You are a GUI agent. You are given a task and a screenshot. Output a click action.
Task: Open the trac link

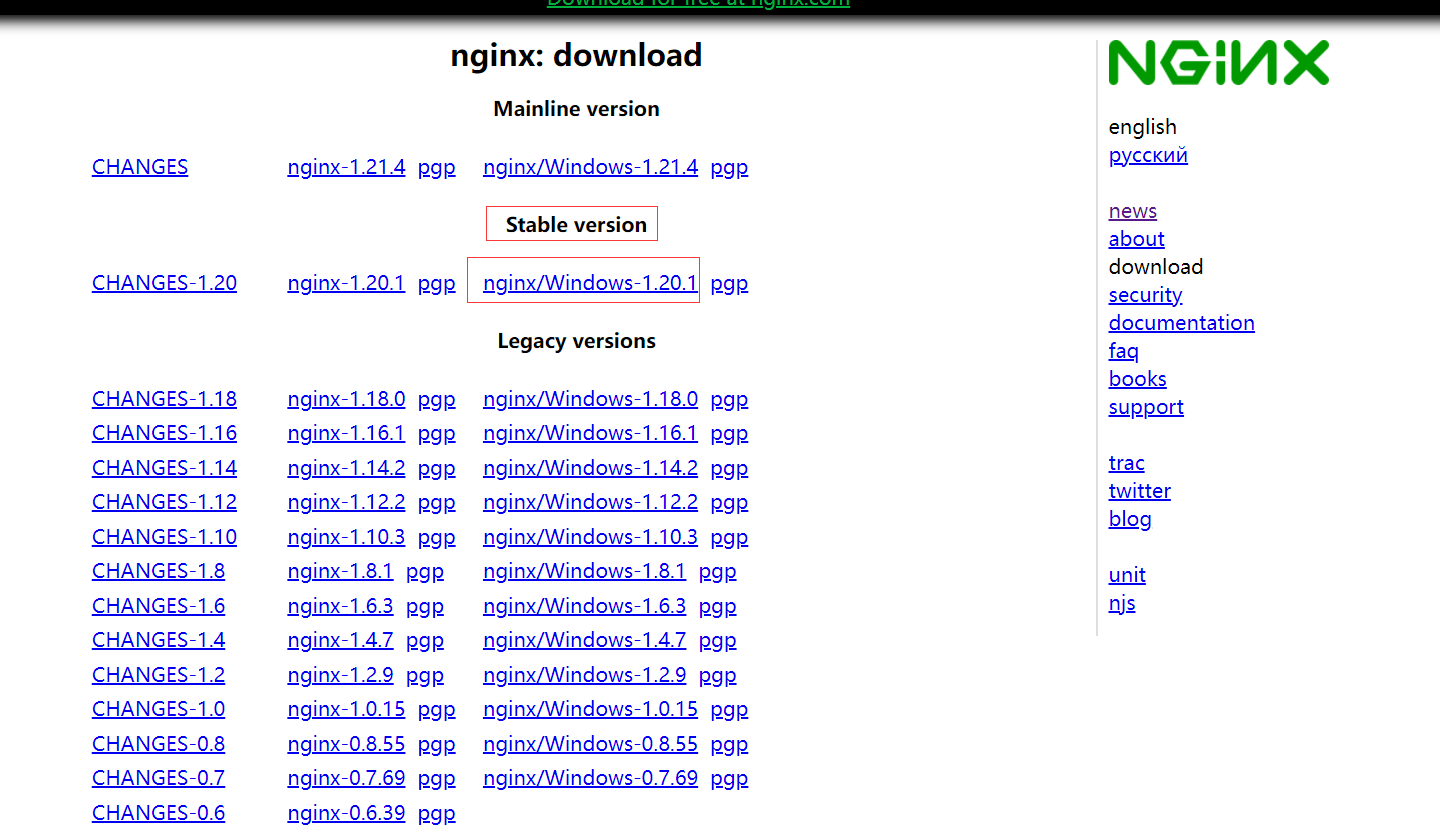pyautogui.click(x=1127, y=463)
